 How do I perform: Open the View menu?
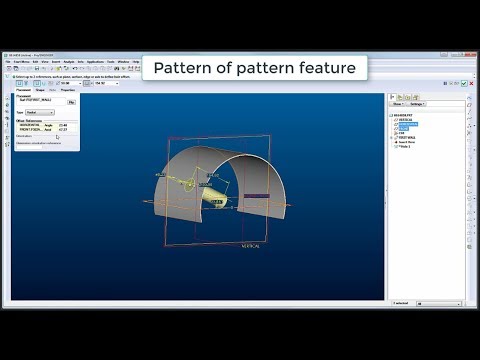pos(45,62)
